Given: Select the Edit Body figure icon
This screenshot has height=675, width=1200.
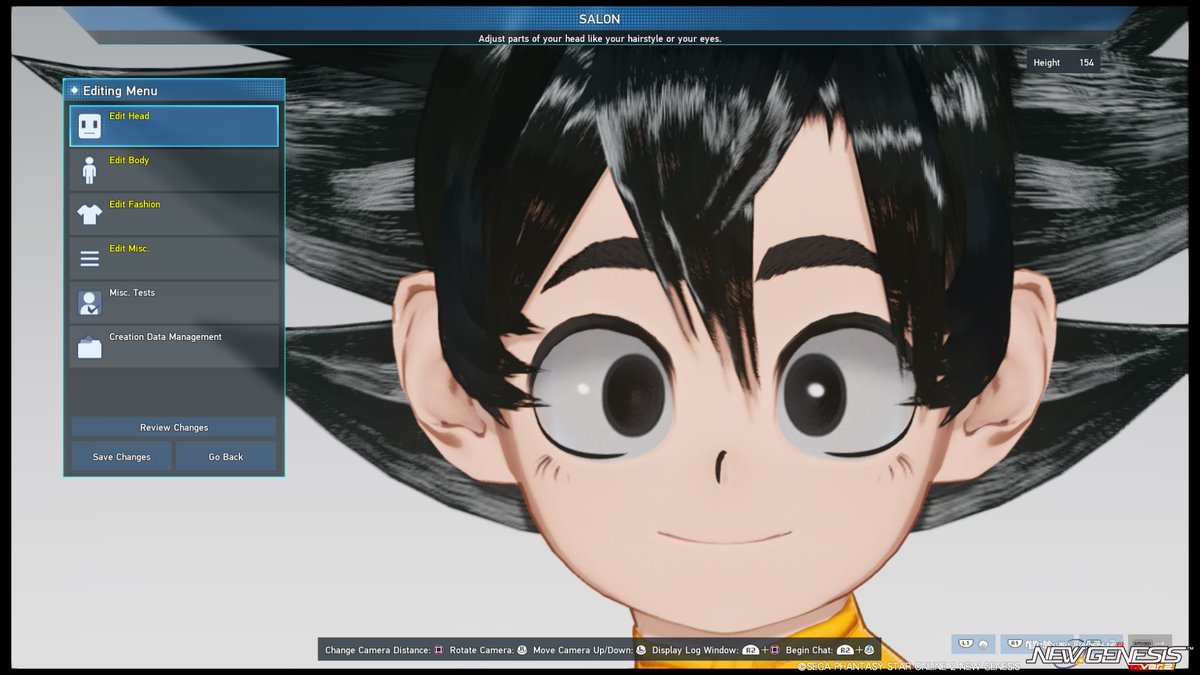Looking at the screenshot, I should 89,170.
